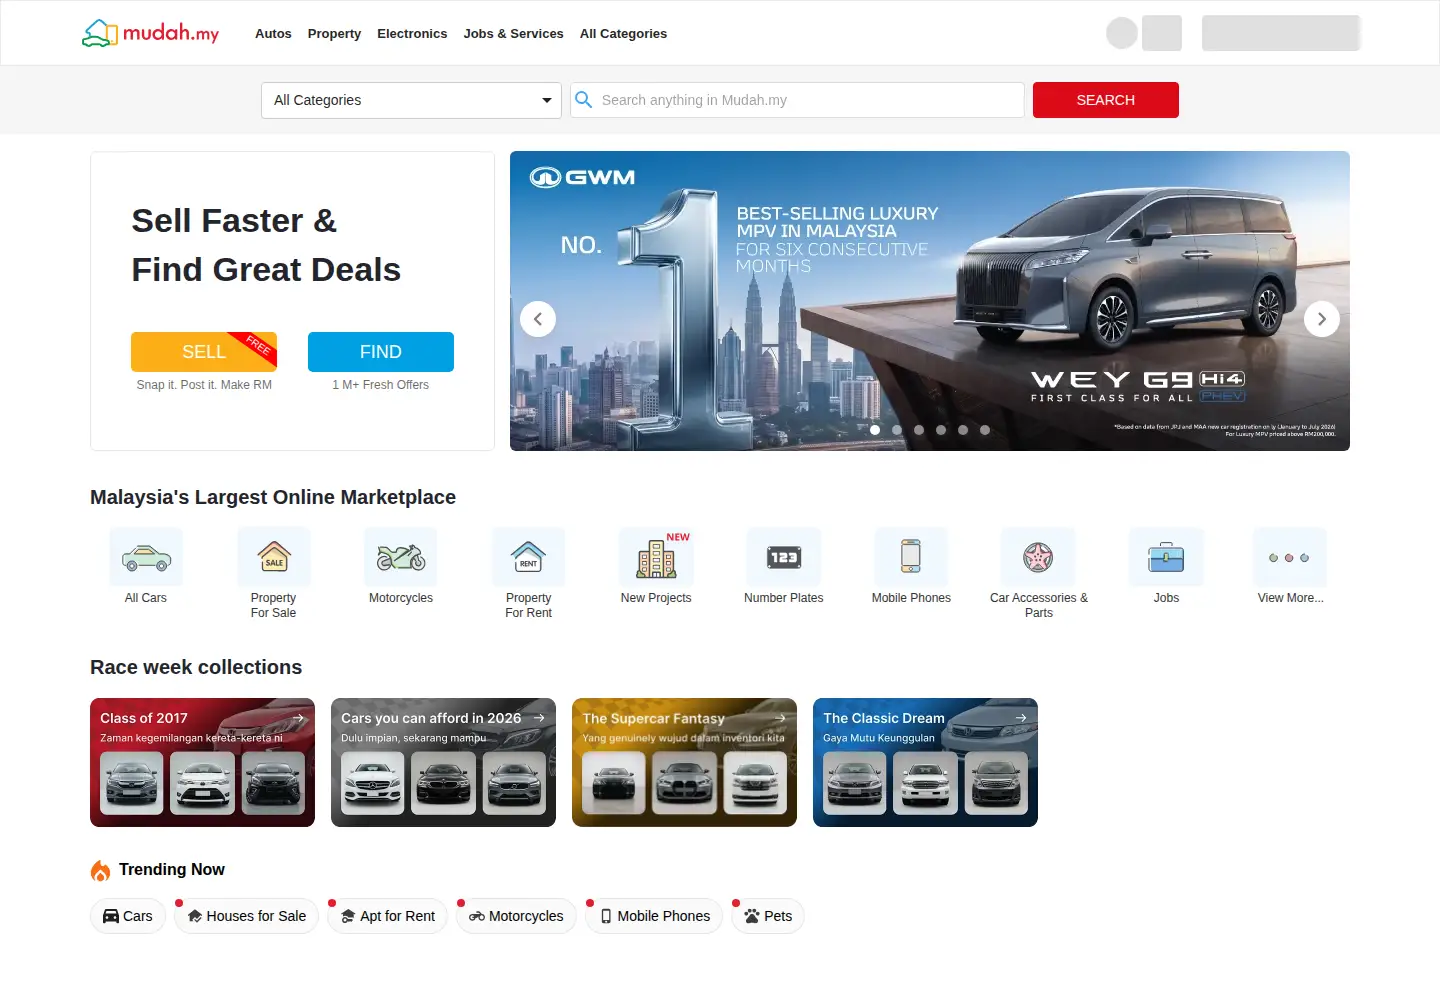The image size is (1440, 1000).
Task: Open the Mobile Phones category icon
Action: pyautogui.click(x=911, y=557)
